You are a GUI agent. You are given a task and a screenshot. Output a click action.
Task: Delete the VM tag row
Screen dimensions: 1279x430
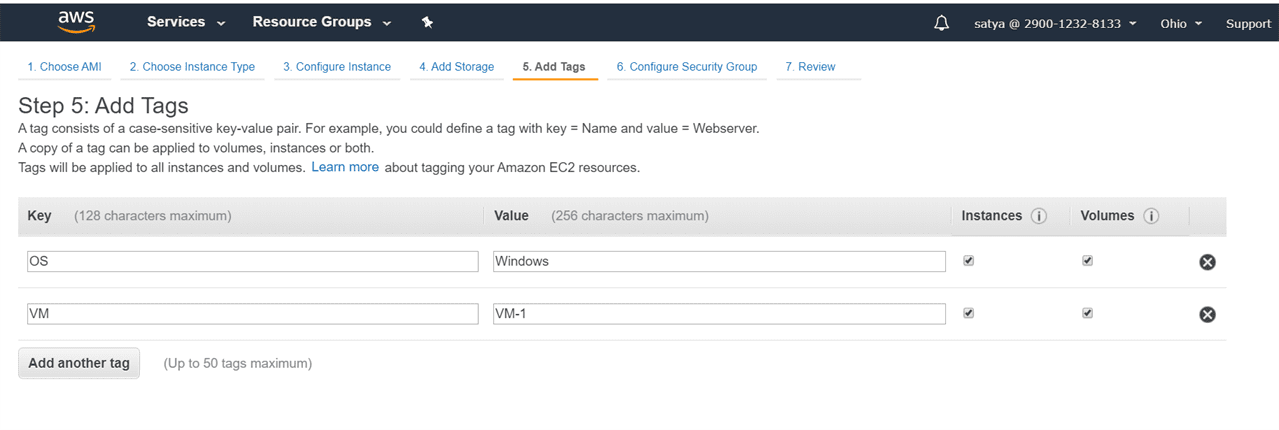pos(1207,314)
